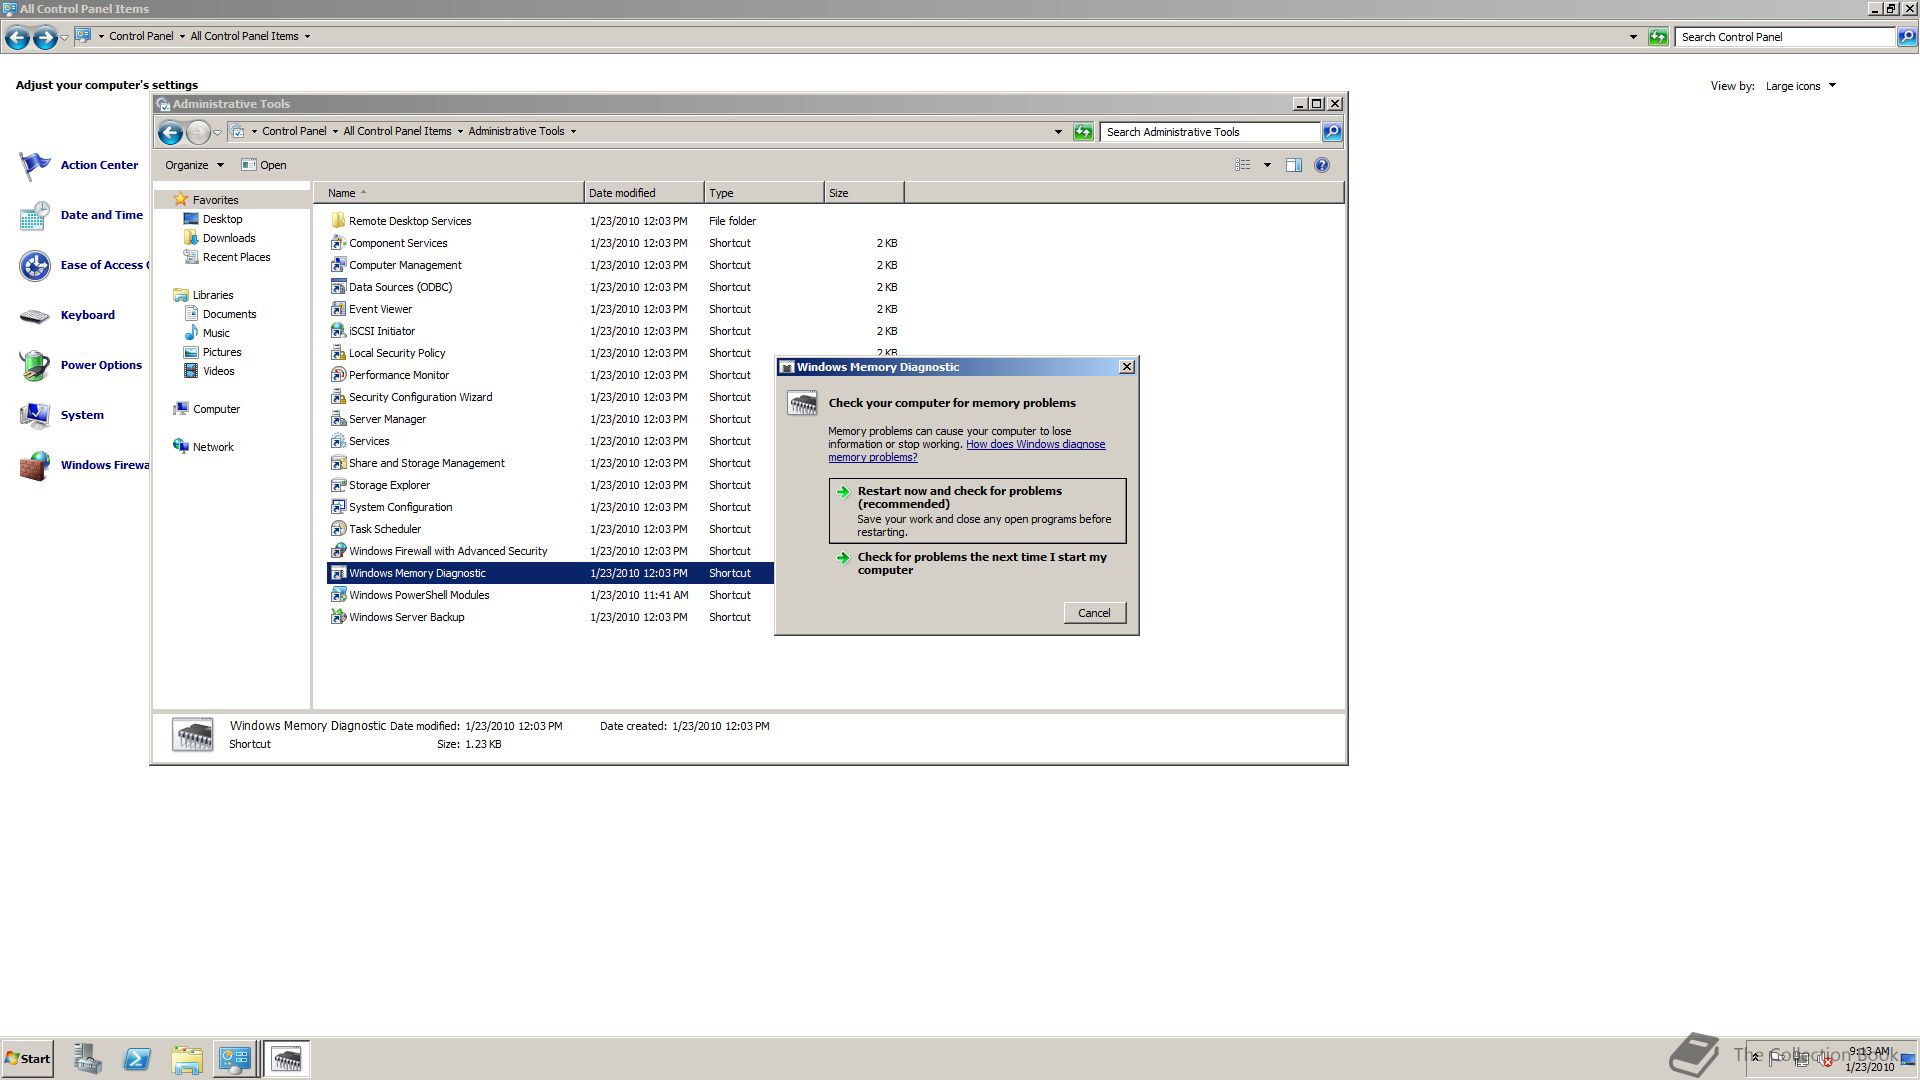Select Computer in the navigation pane
This screenshot has width=1920, height=1080.
click(216, 409)
